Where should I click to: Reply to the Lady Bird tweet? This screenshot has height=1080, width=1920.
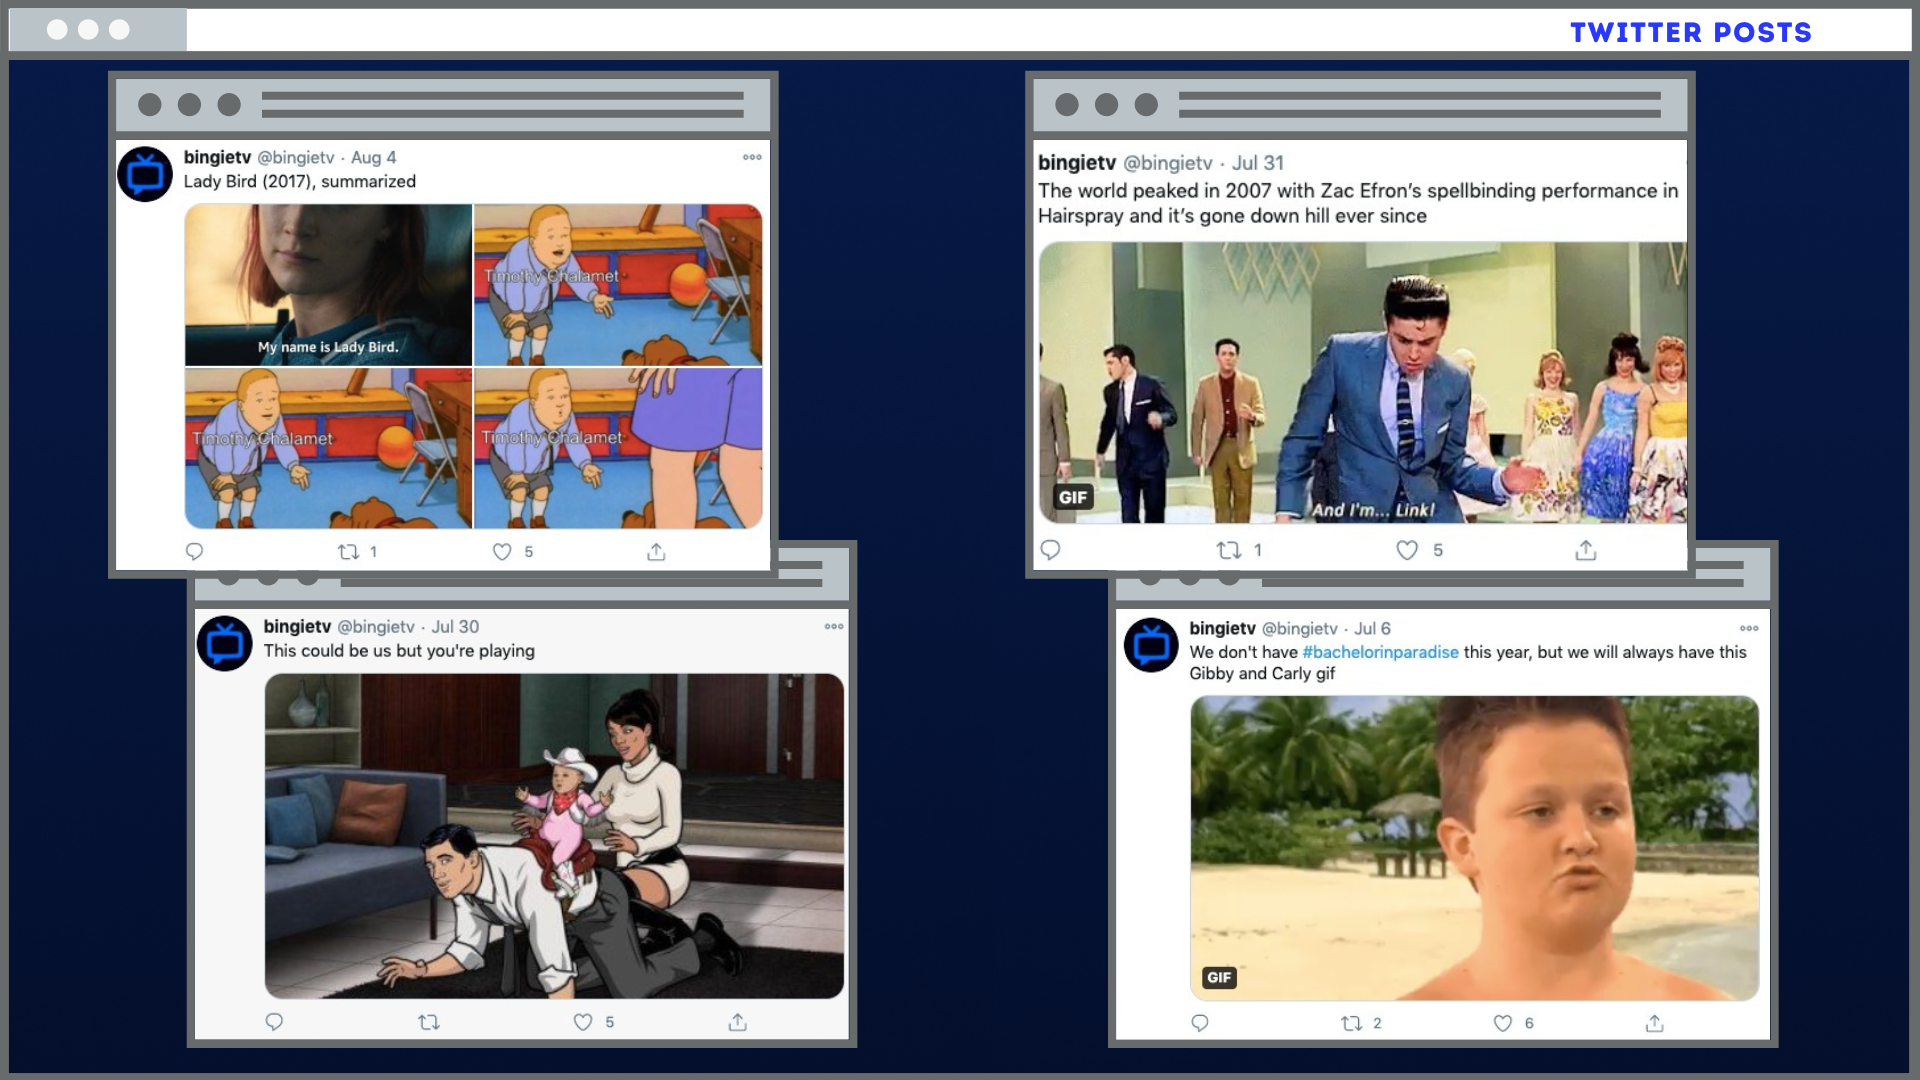tap(195, 551)
